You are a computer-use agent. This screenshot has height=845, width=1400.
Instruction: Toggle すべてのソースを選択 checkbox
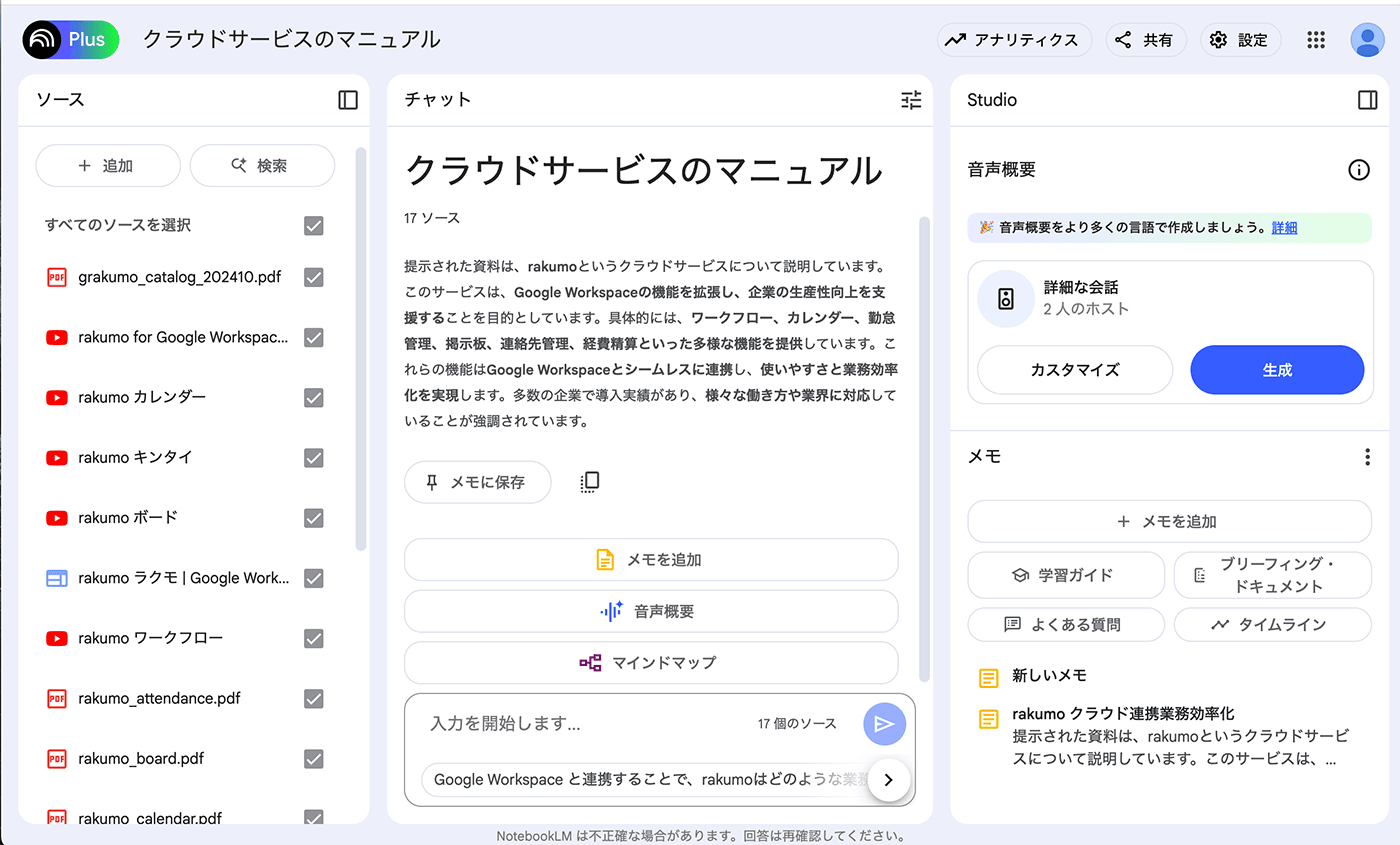(x=314, y=225)
